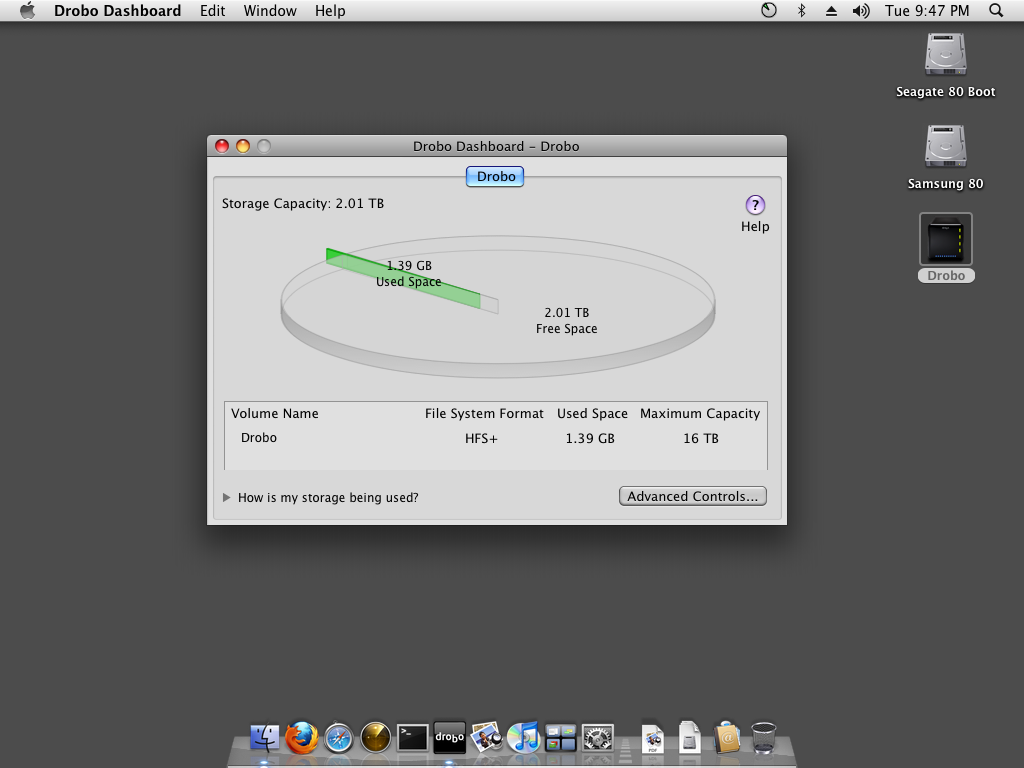Open Preview from the Dock
Image resolution: width=1024 pixels, height=768 pixels.
487,738
